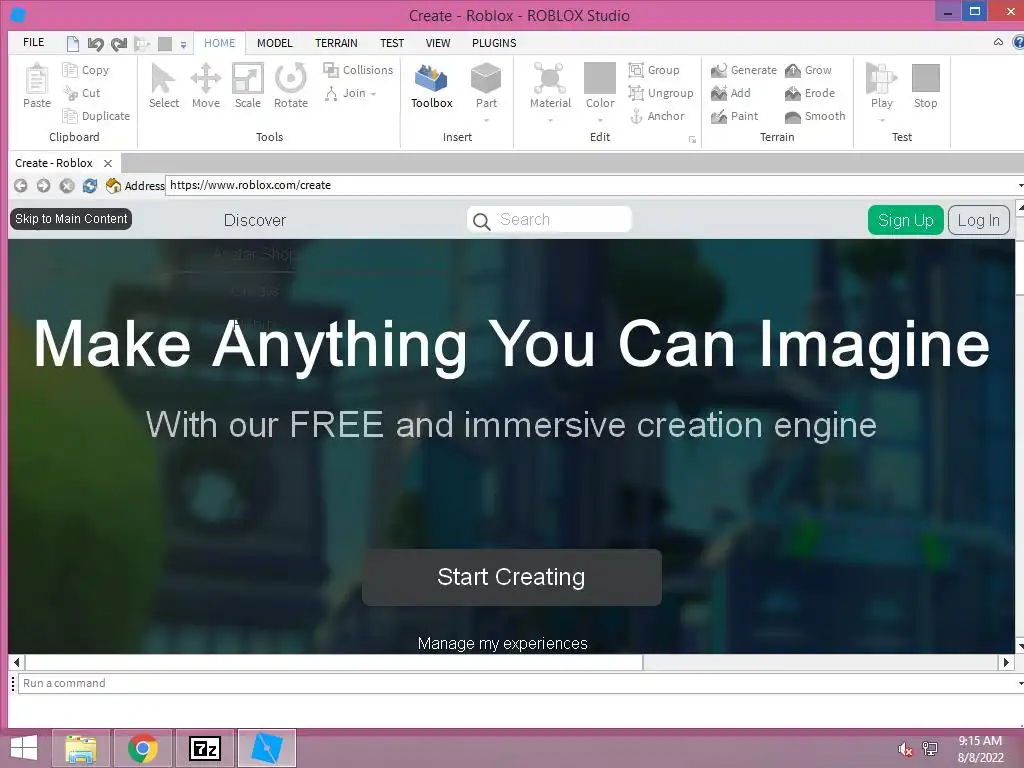
Task: Switch to the PLUGINS ribbon tab
Action: point(494,43)
